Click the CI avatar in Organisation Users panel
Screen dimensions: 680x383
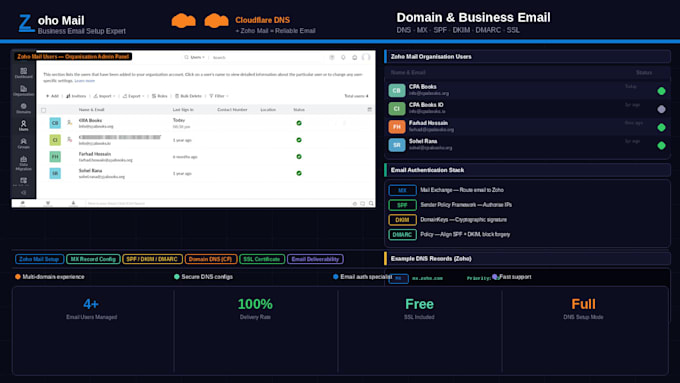397,108
